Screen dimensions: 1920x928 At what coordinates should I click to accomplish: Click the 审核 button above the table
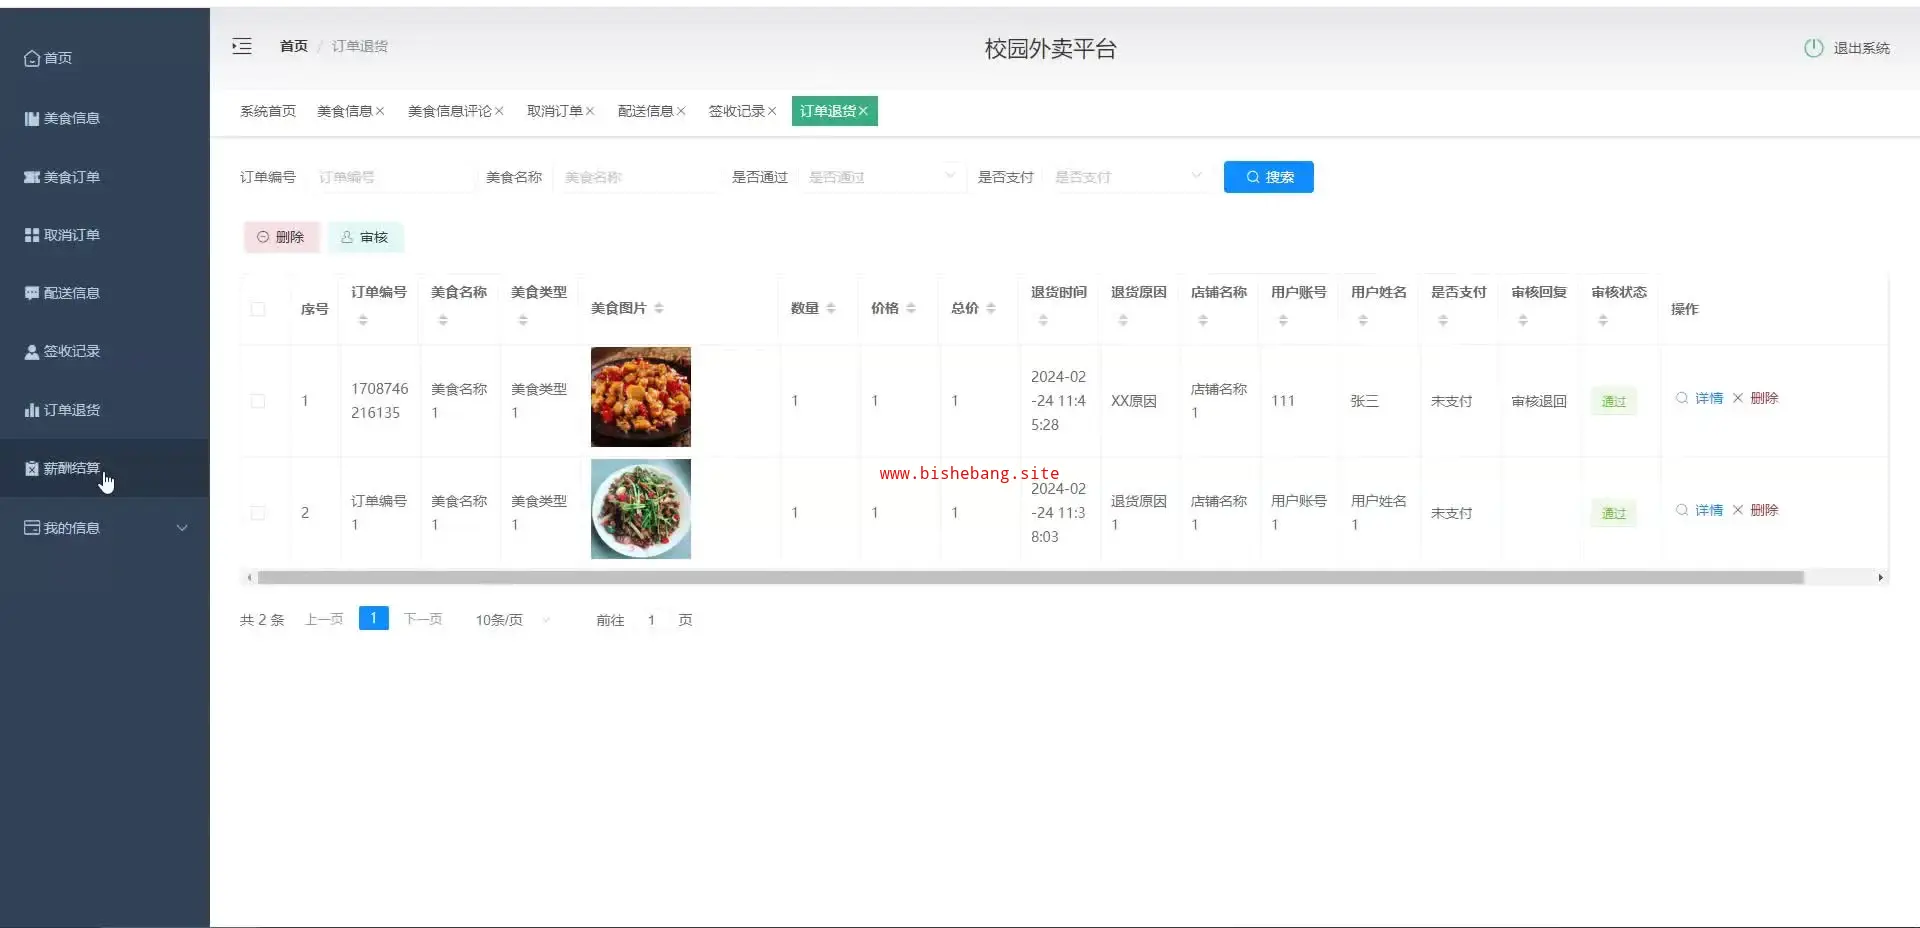(365, 237)
